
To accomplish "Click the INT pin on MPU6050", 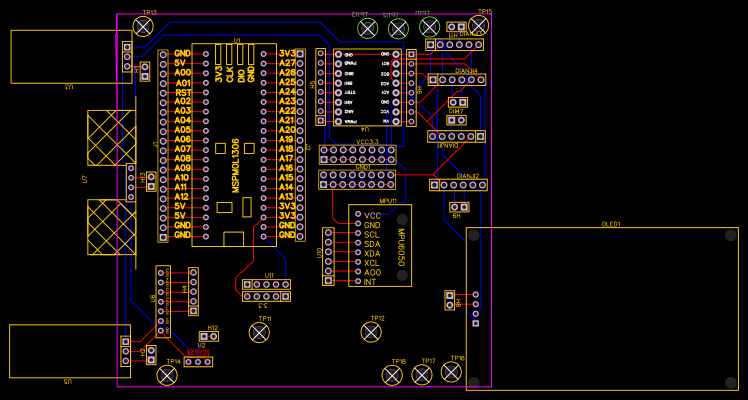I will pyautogui.click(x=370, y=282).
